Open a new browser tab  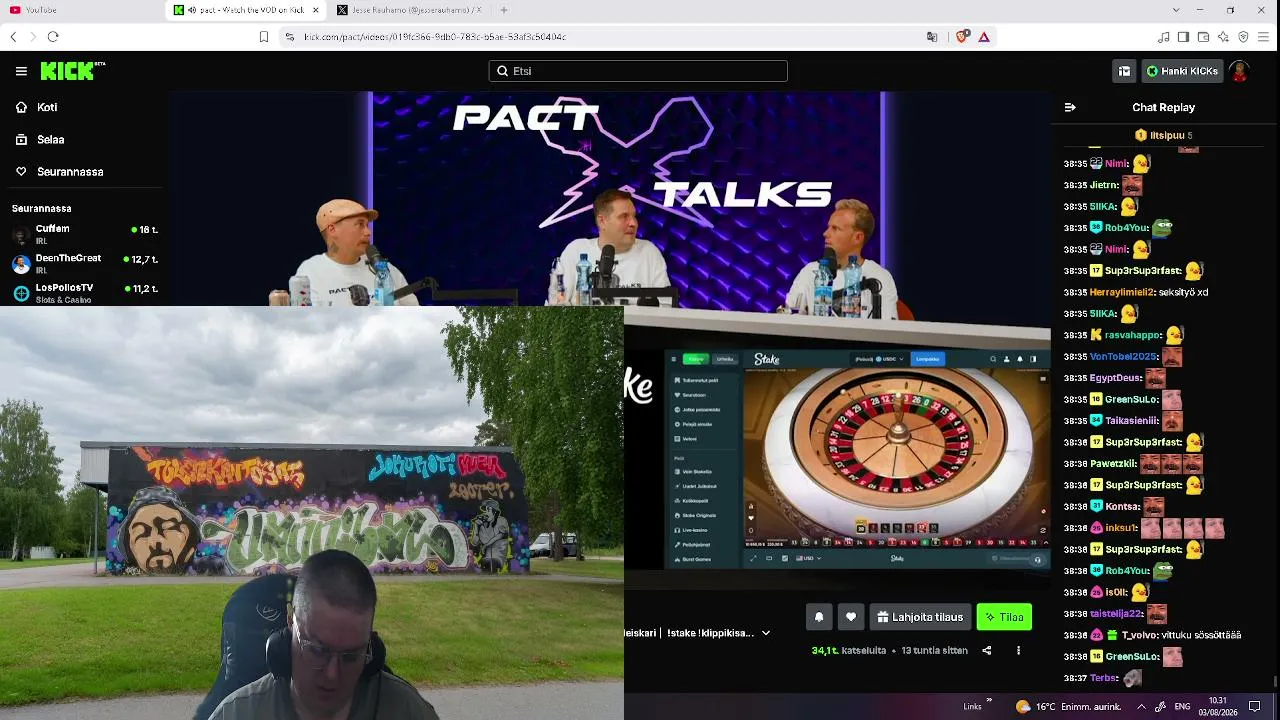(504, 10)
